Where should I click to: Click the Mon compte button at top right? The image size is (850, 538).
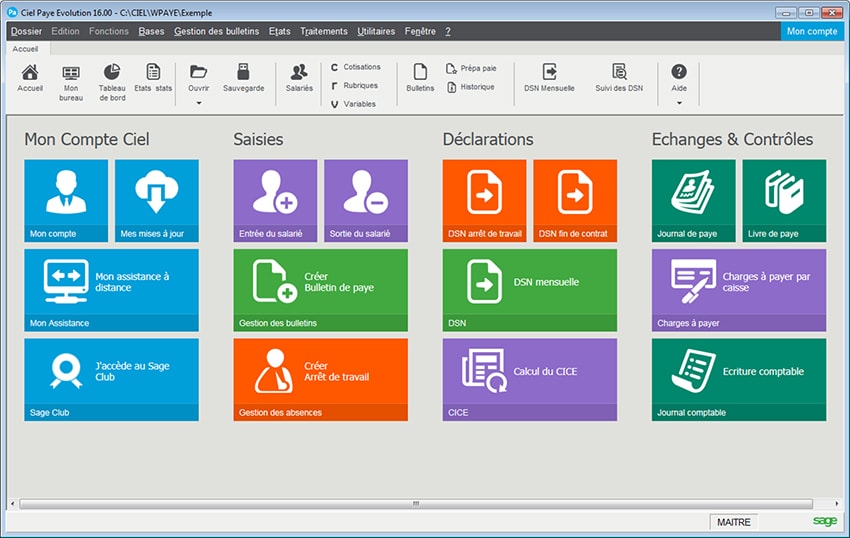click(812, 31)
